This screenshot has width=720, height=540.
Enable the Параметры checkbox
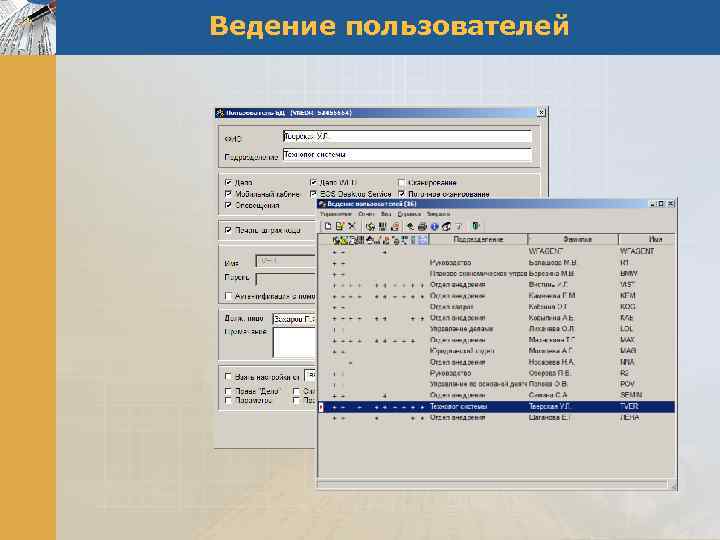pyautogui.click(x=228, y=400)
